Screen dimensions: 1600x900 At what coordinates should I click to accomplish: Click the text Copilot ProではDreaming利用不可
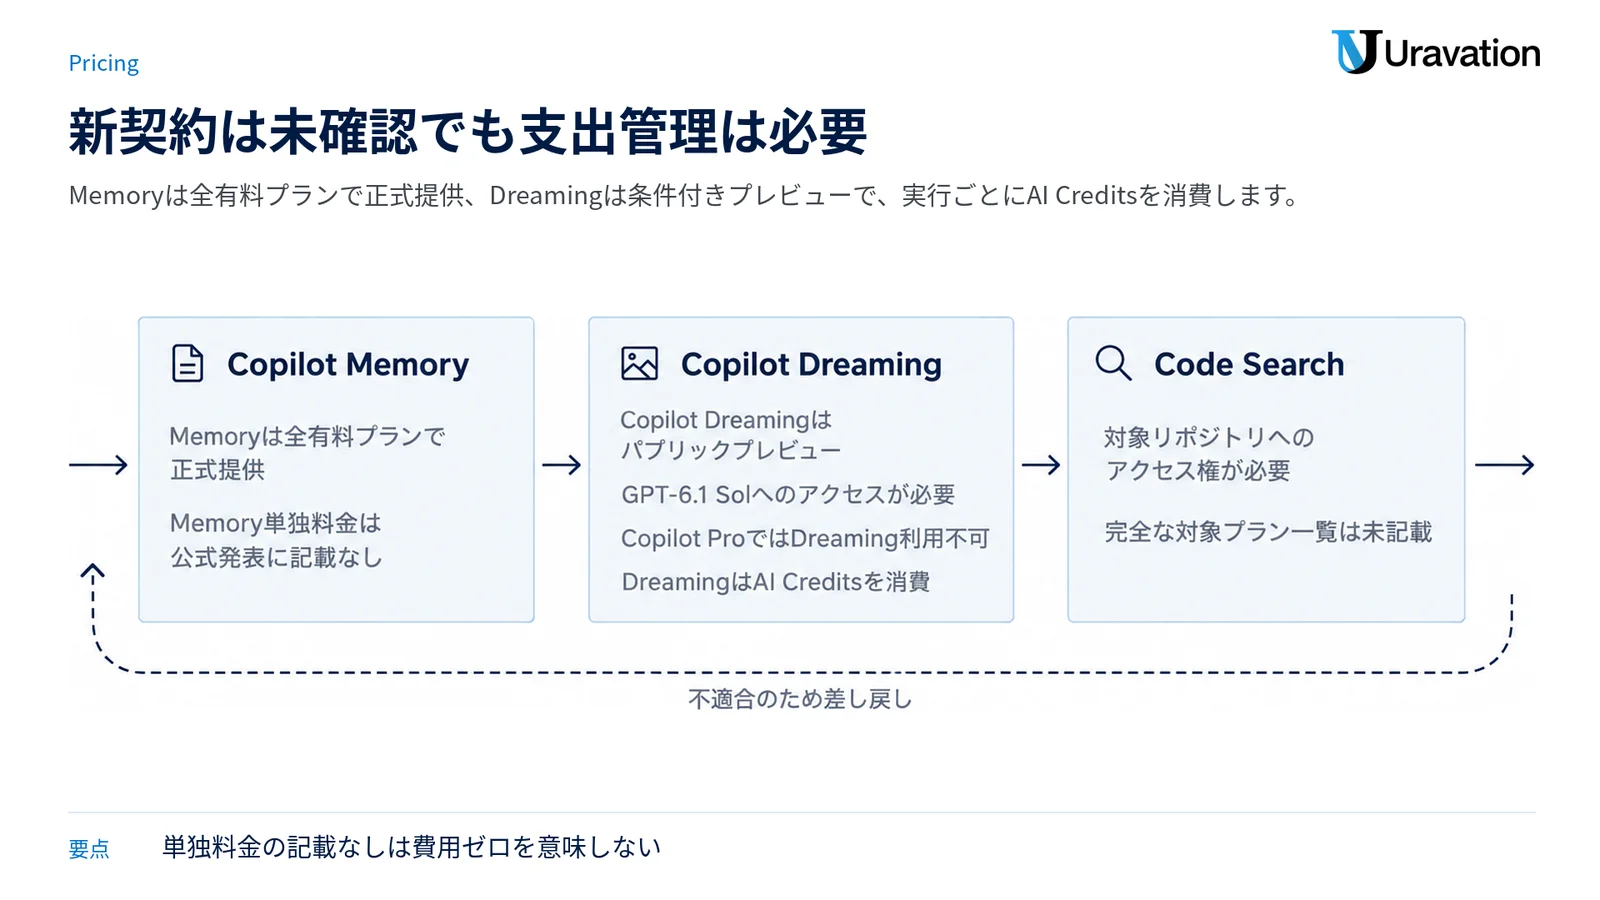click(x=805, y=538)
